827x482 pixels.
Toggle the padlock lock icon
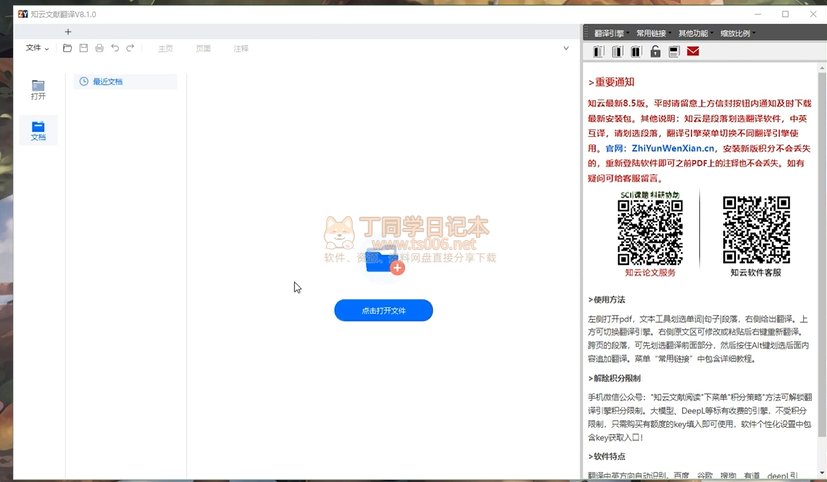(x=655, y=51)
